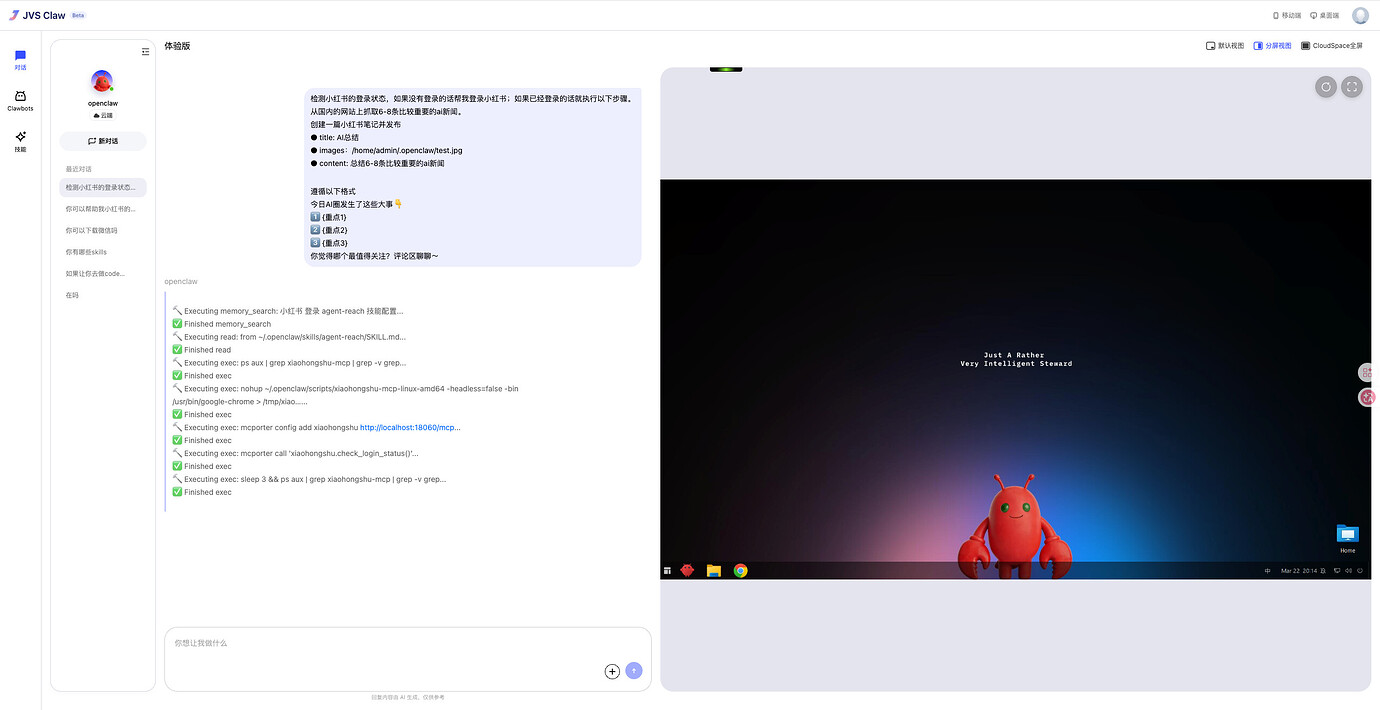Screen dimensions: 1380x710
Task: Open the 对话 chat section in sidebar
Action: (x=20, y=60)
